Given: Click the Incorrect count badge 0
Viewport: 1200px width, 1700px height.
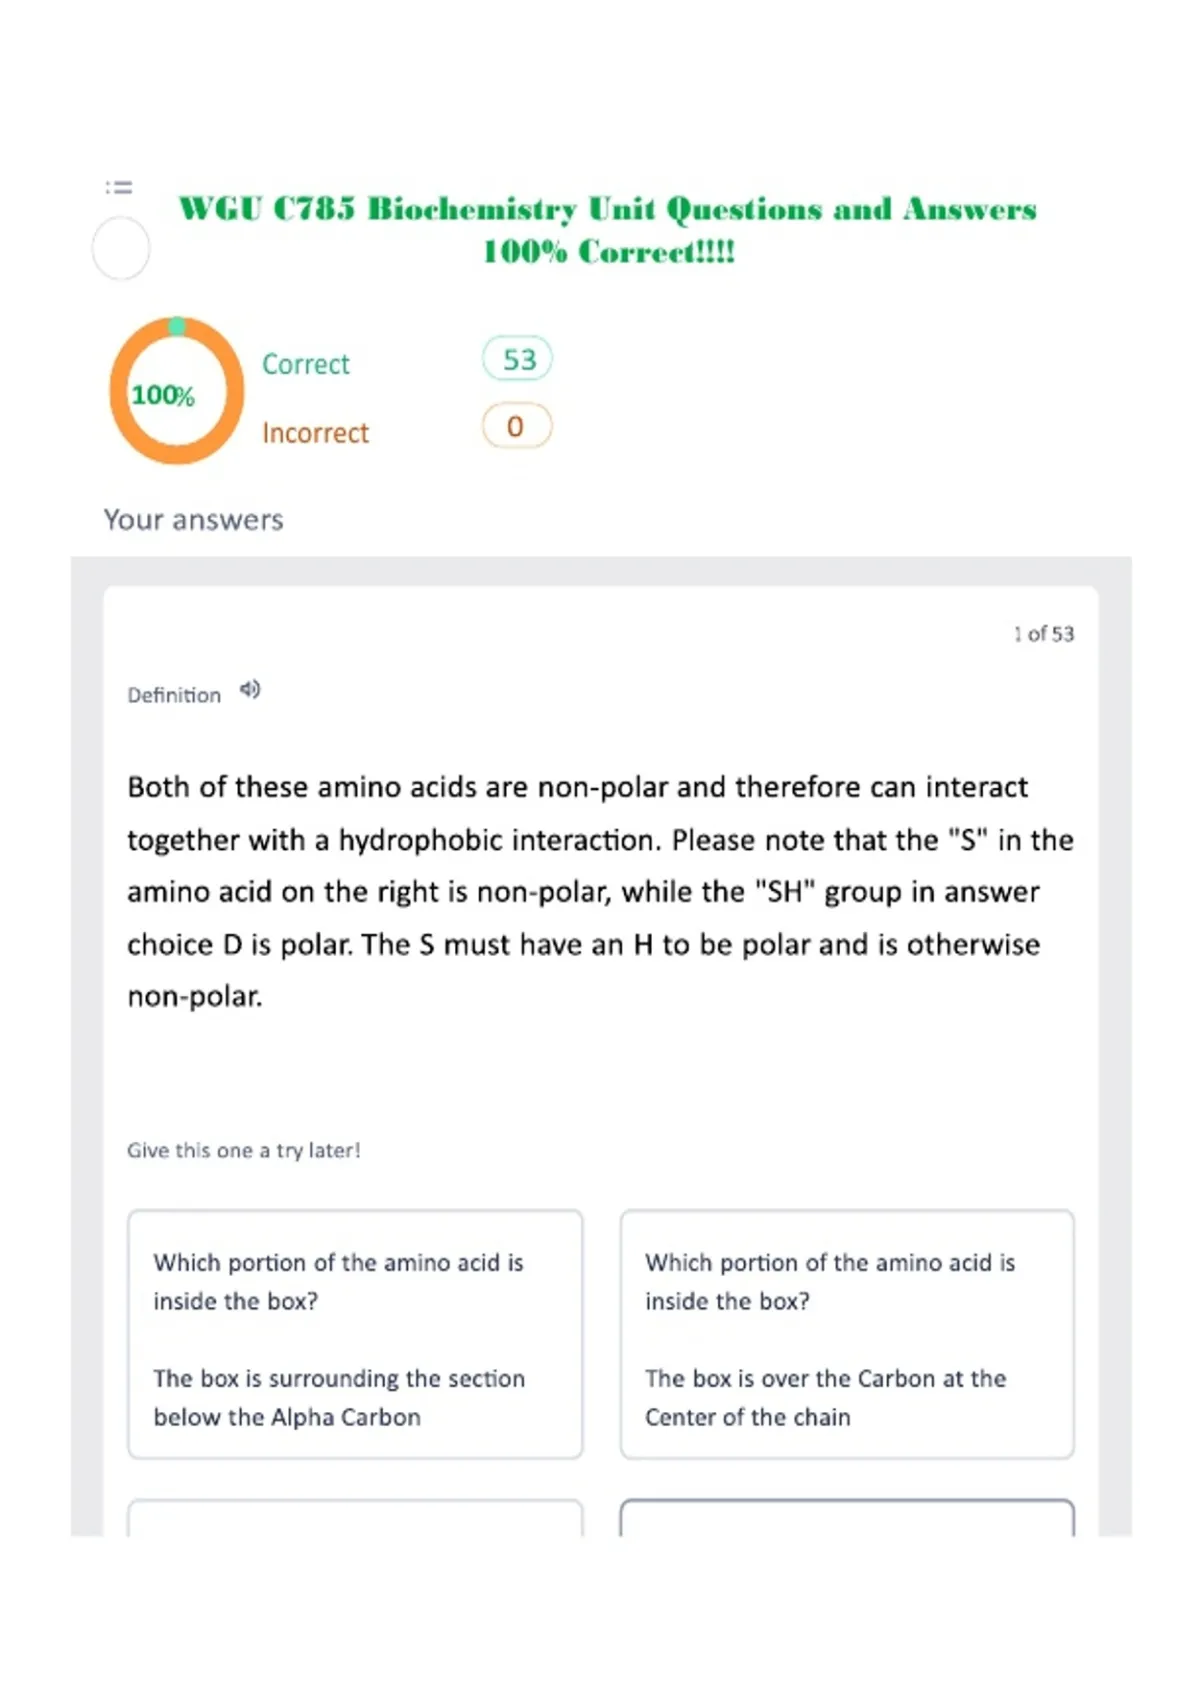Looking at the screenshot, I should (x=517, y=426).
